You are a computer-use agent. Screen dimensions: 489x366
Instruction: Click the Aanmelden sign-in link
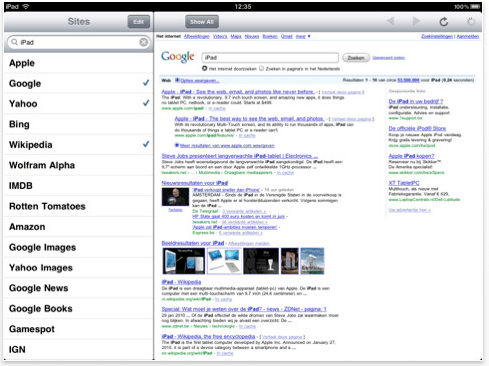point(468,36)
